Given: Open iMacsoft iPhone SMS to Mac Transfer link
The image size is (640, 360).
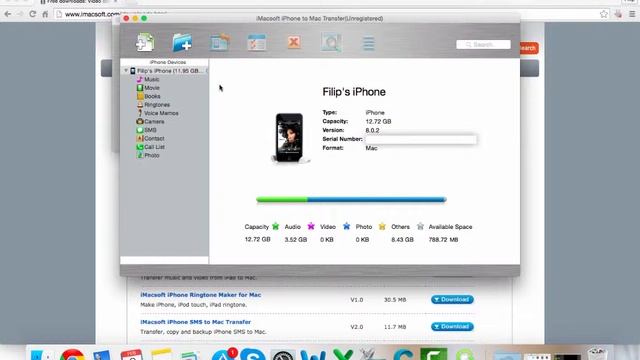Looking at the screenshot, I should point(196,322).
